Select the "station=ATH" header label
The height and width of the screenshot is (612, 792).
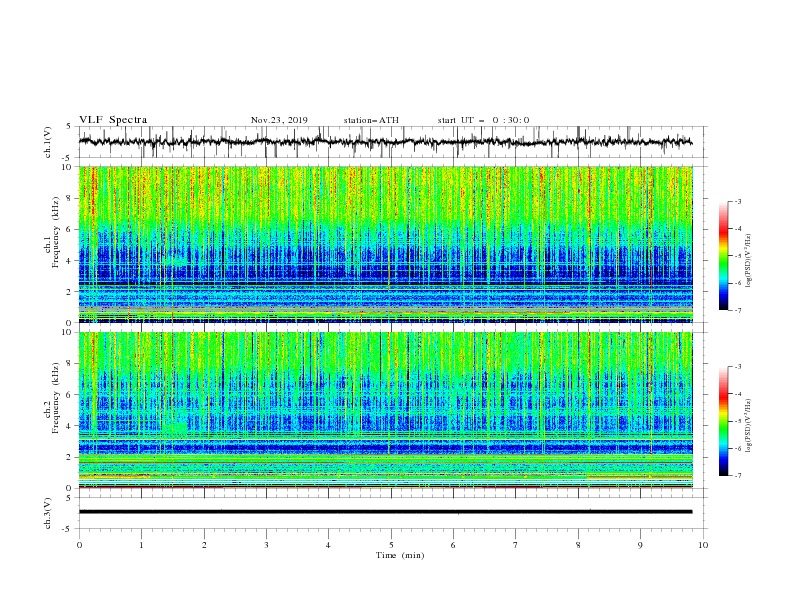click(x=371, y=120)
